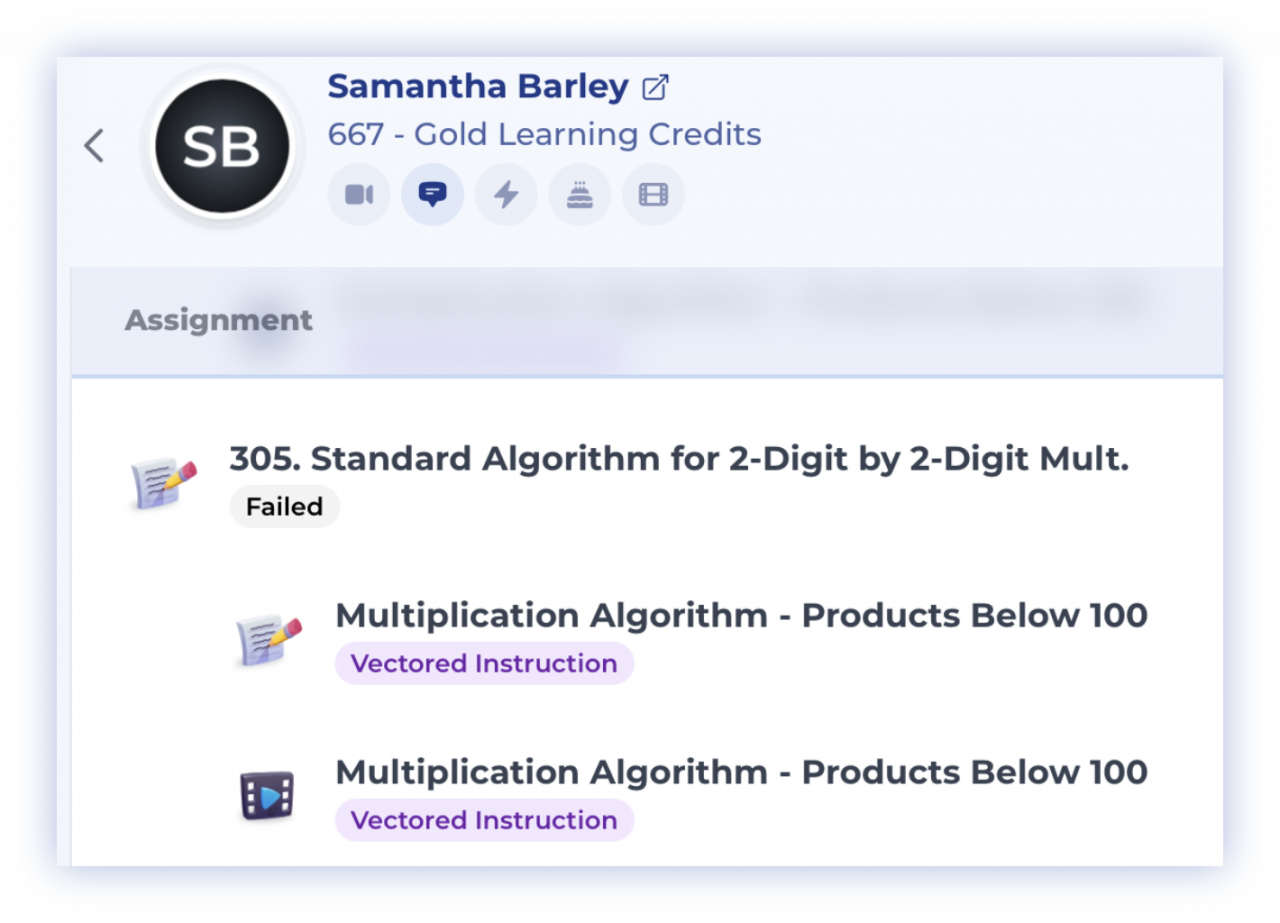Go back using the left chevron
1280x923 pixels.
tap(94, 146)
